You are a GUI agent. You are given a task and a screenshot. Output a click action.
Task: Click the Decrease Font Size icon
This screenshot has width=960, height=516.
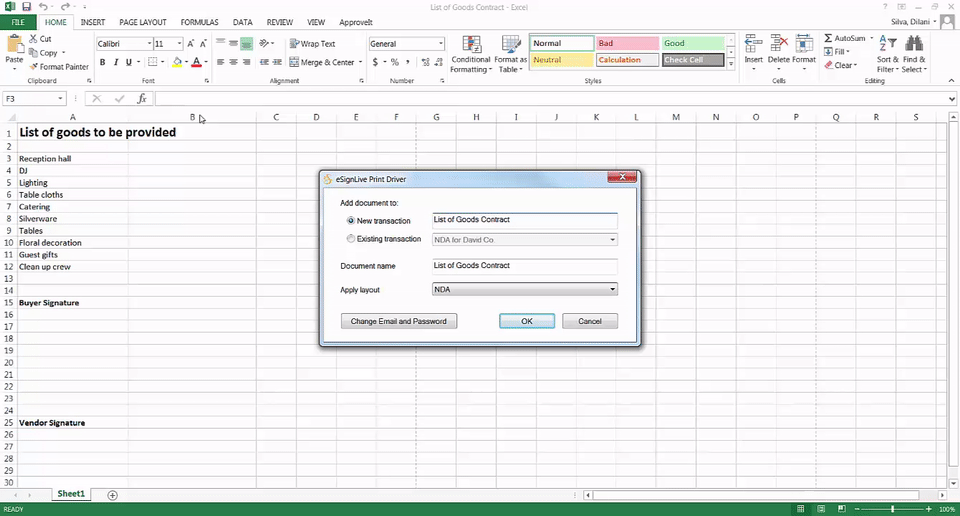[203, 43]
